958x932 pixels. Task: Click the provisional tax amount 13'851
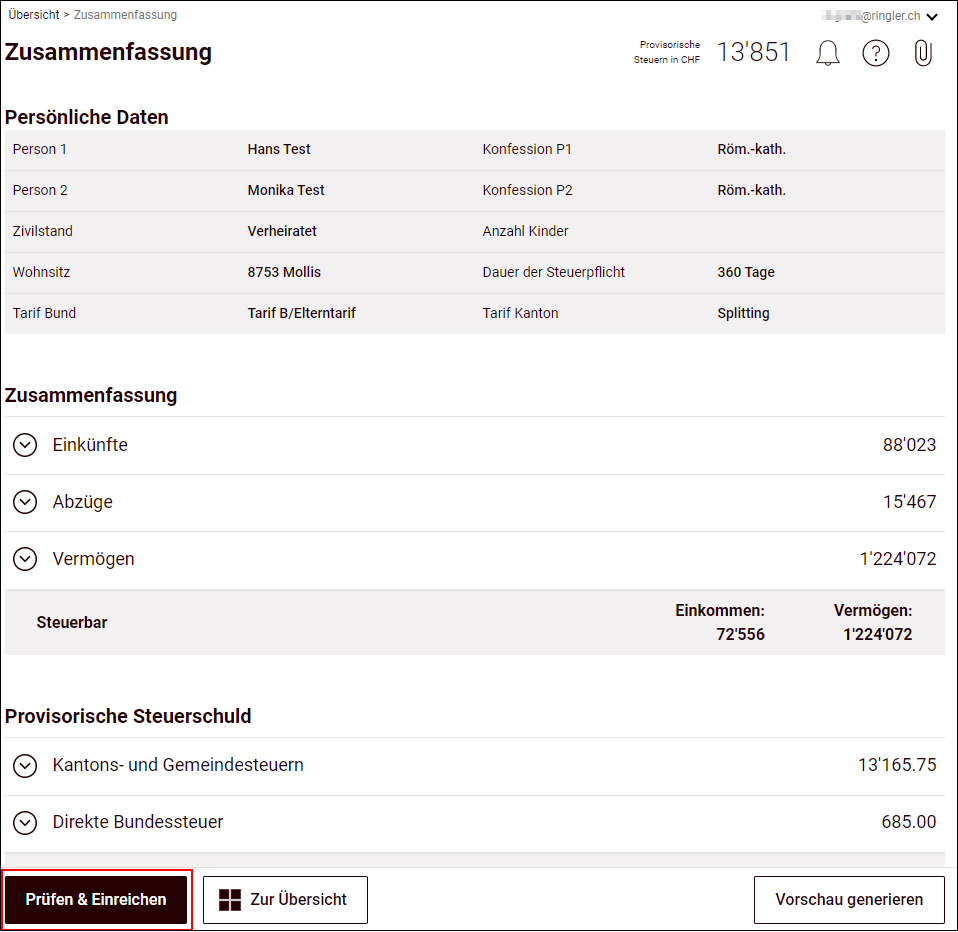(753, 53)
